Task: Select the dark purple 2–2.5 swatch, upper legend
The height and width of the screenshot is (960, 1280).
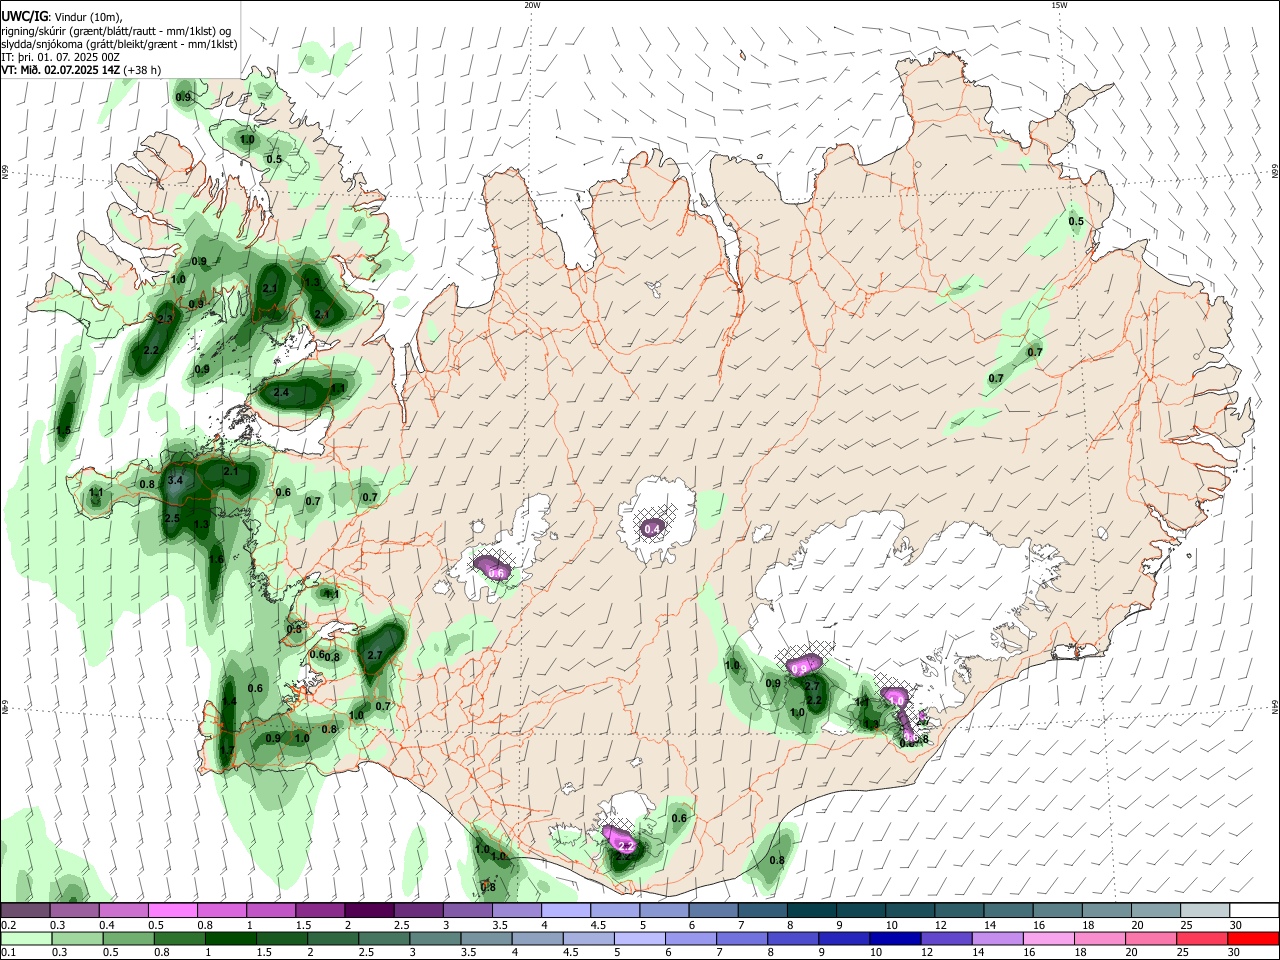Action: pyautogui.click(x=369, y=911)
